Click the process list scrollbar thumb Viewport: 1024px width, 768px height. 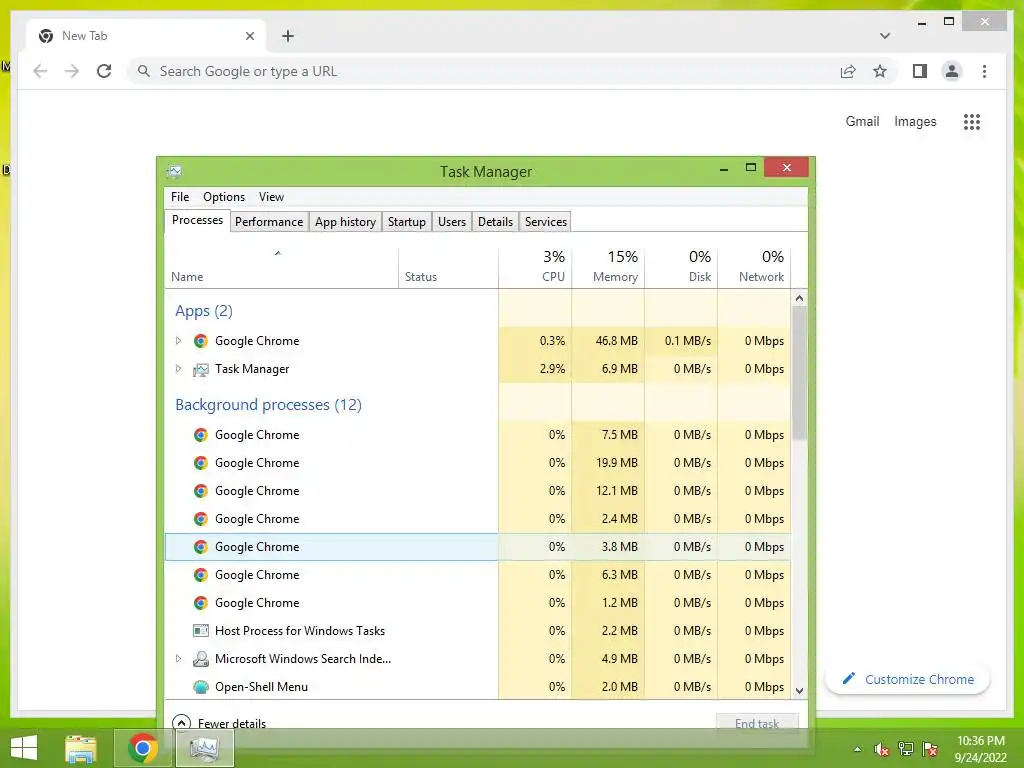coord(799,373)
